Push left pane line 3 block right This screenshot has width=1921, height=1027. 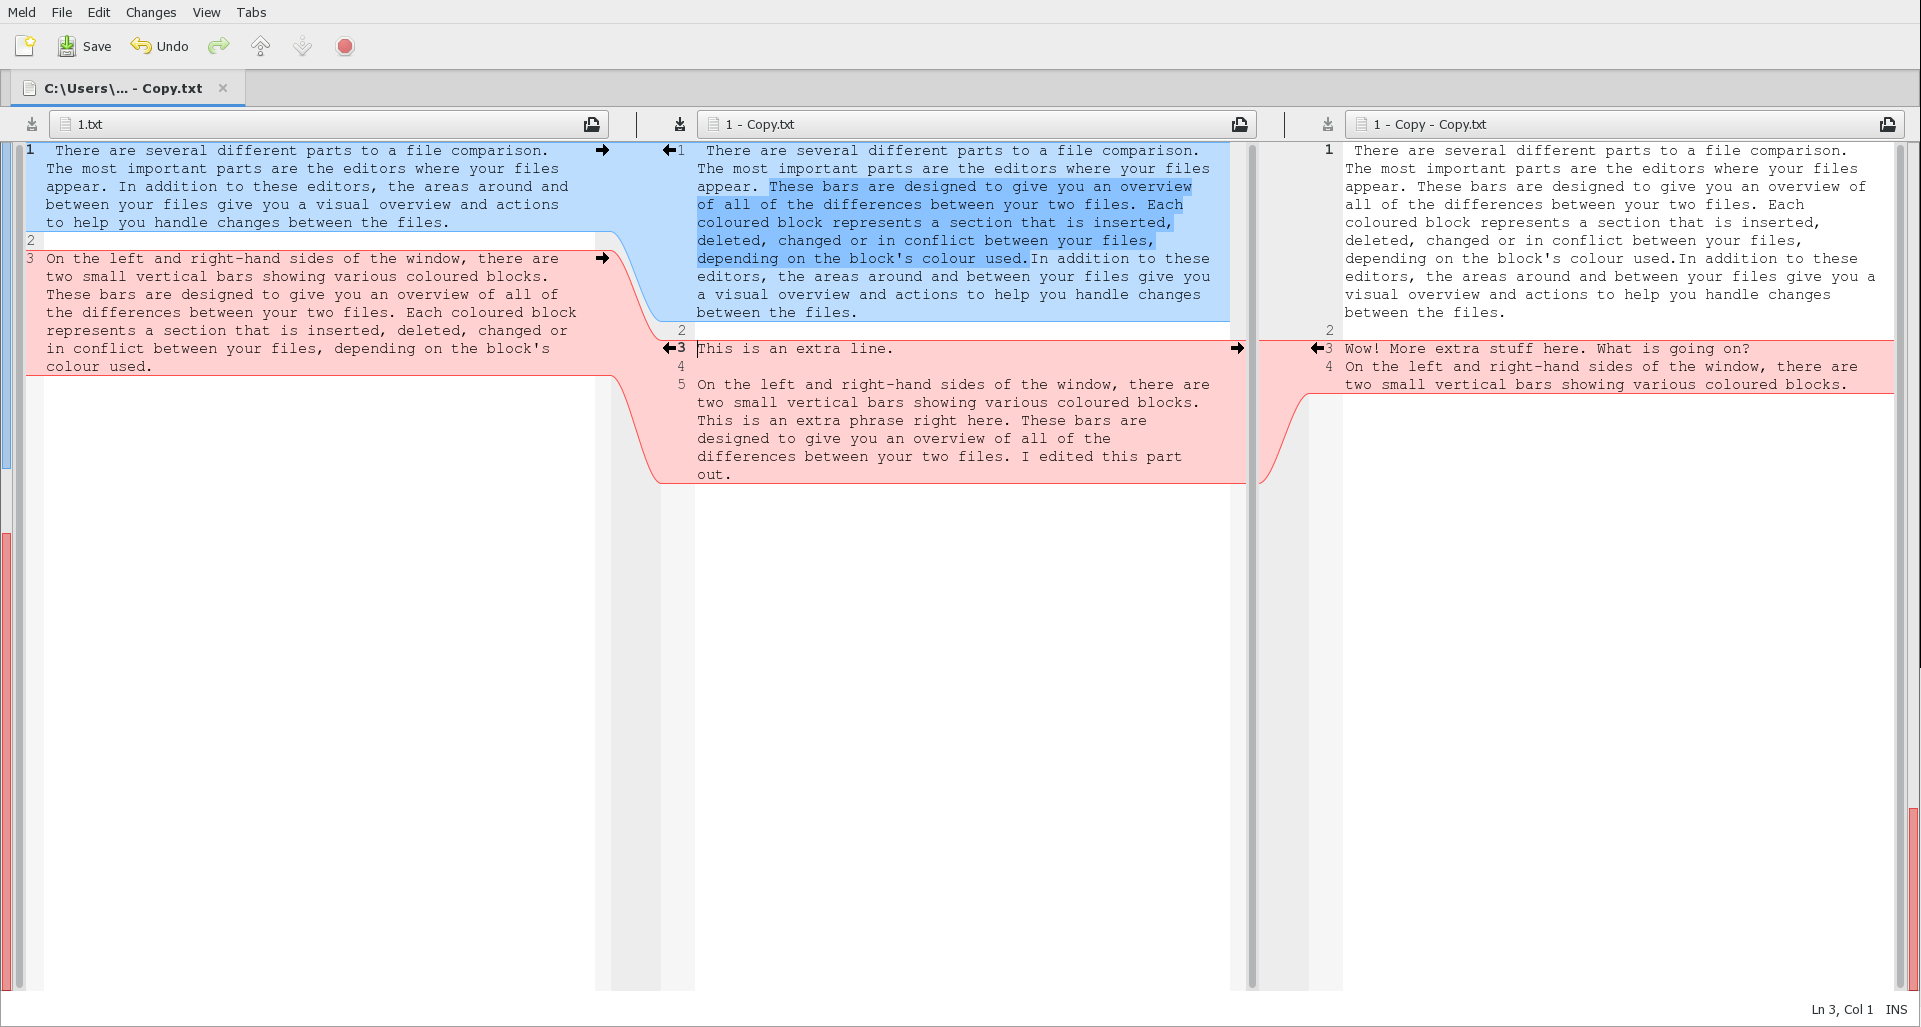(x=602, y=258)
